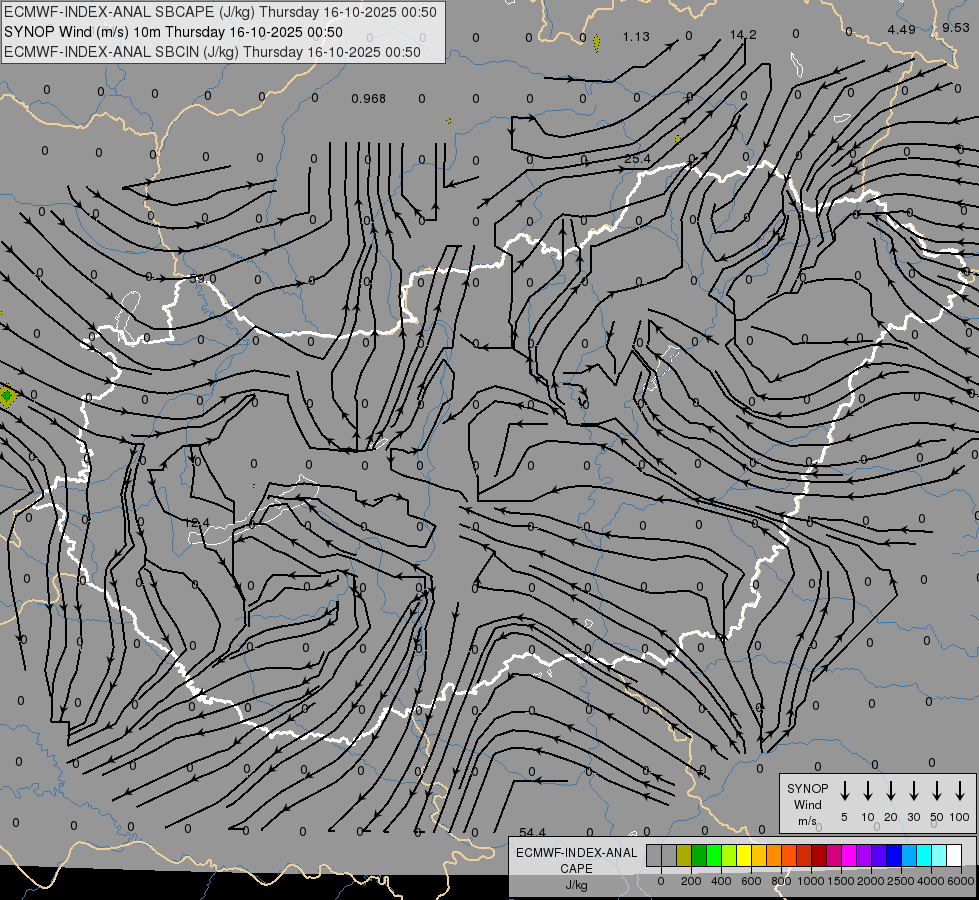This screenshot has height=900, width=979.
Task: Click the 10 m/s wind arrow in legend
Action: 868,791
